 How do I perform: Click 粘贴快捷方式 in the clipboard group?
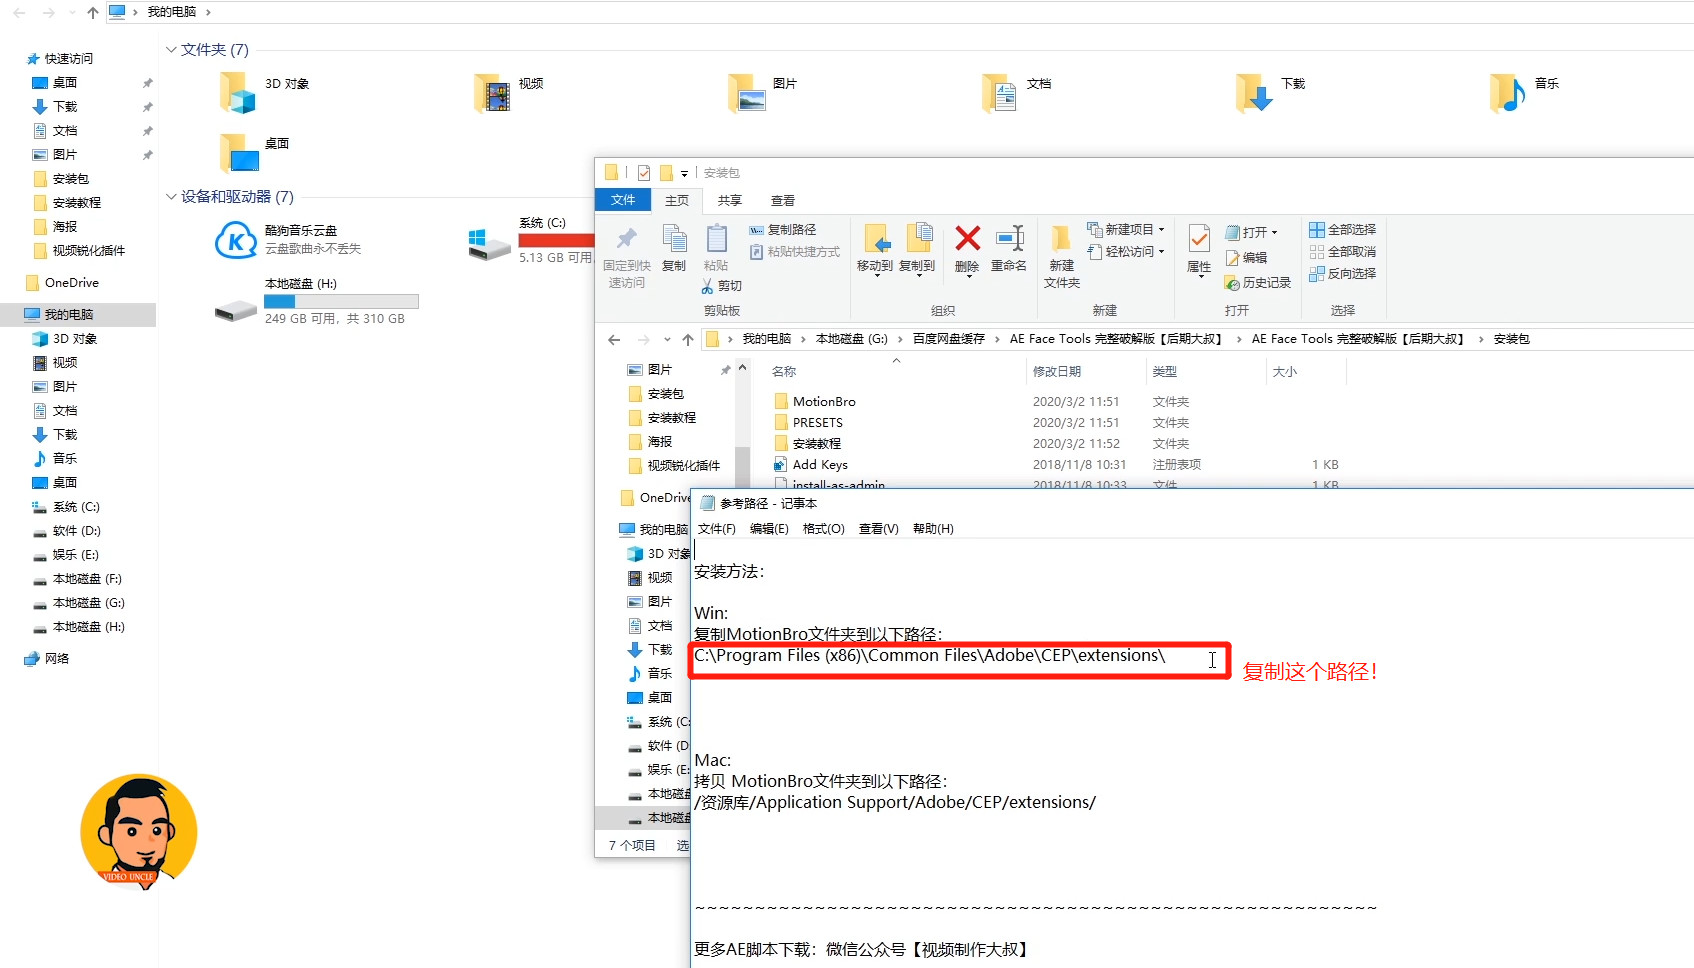click(795, 252)
